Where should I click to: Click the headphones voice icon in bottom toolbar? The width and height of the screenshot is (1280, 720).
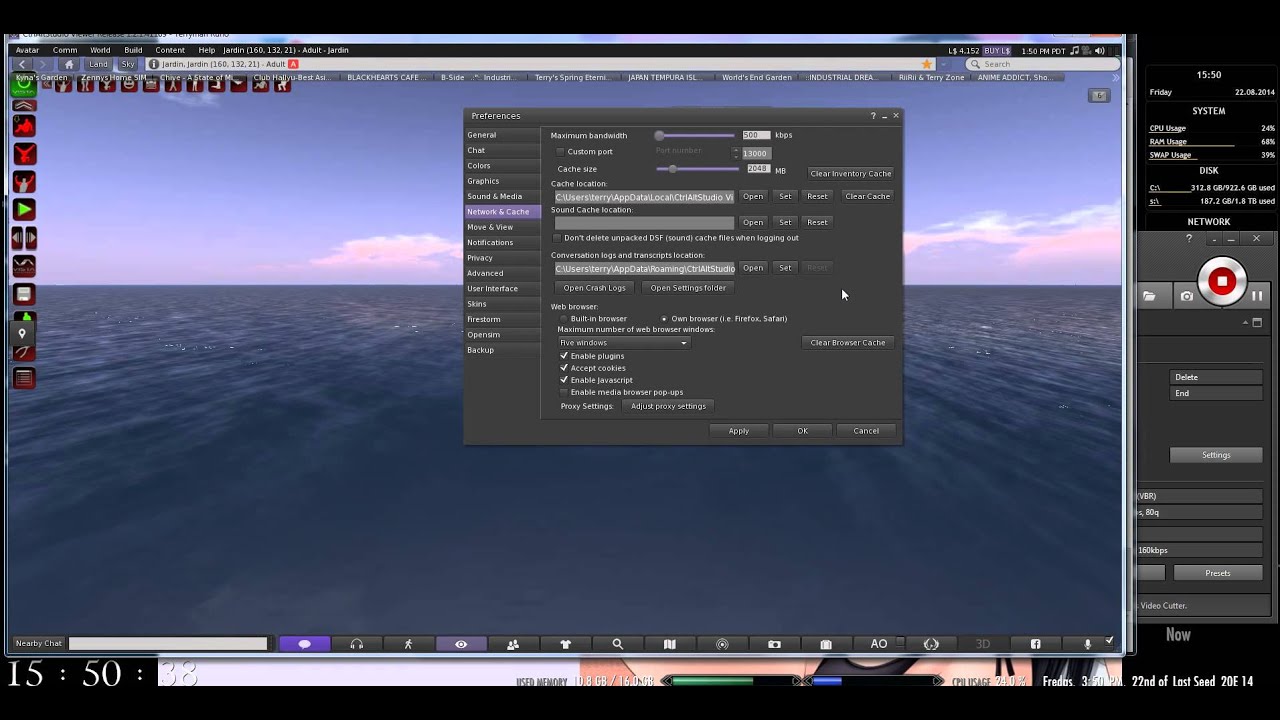tap(357, 644)
